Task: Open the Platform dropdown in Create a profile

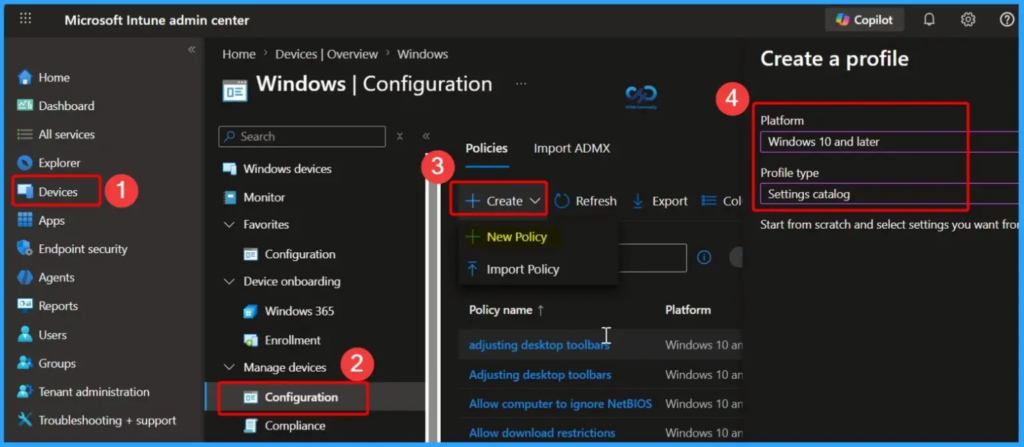Action: point(889,141)
